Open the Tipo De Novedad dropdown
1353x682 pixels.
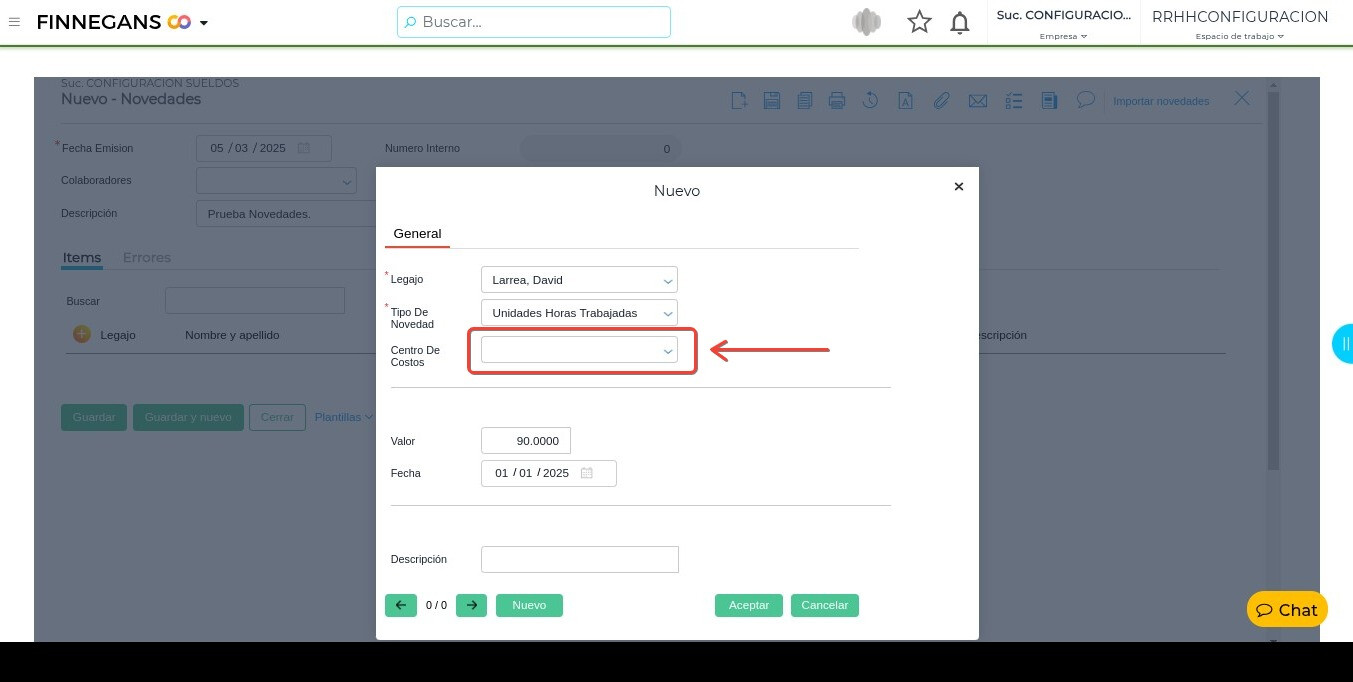coord(579,313)
